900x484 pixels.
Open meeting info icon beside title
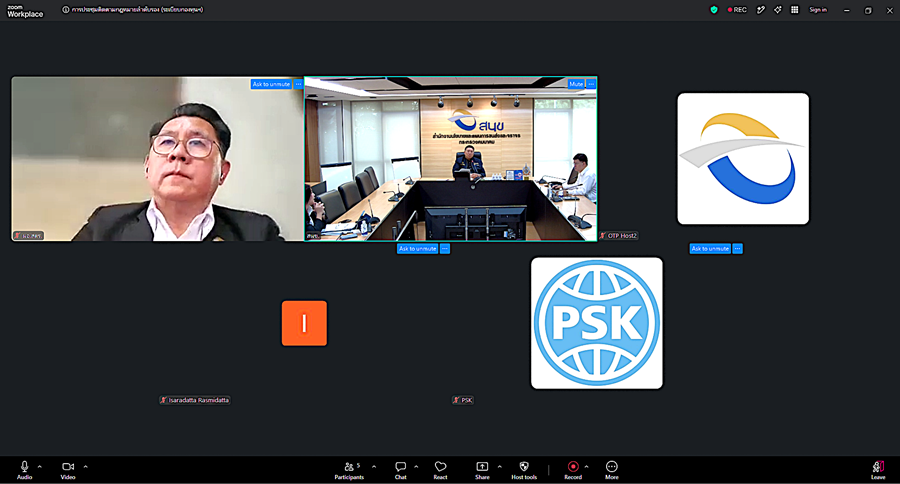pos(65,10)
